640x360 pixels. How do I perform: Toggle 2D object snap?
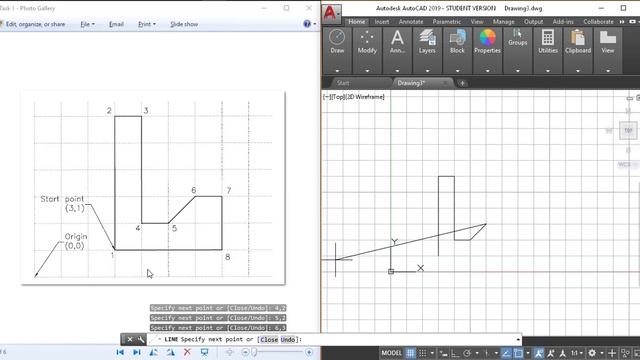coord(518,353)
